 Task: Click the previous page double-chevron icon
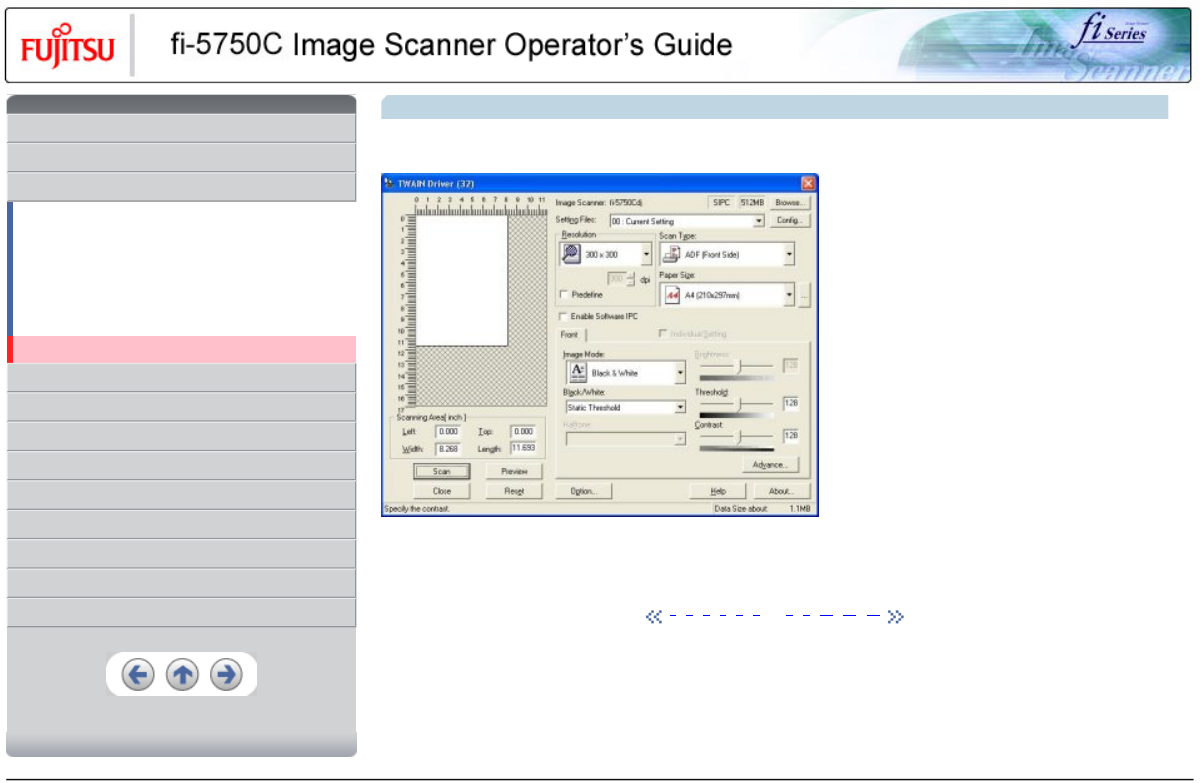click(x=653, y=617)
